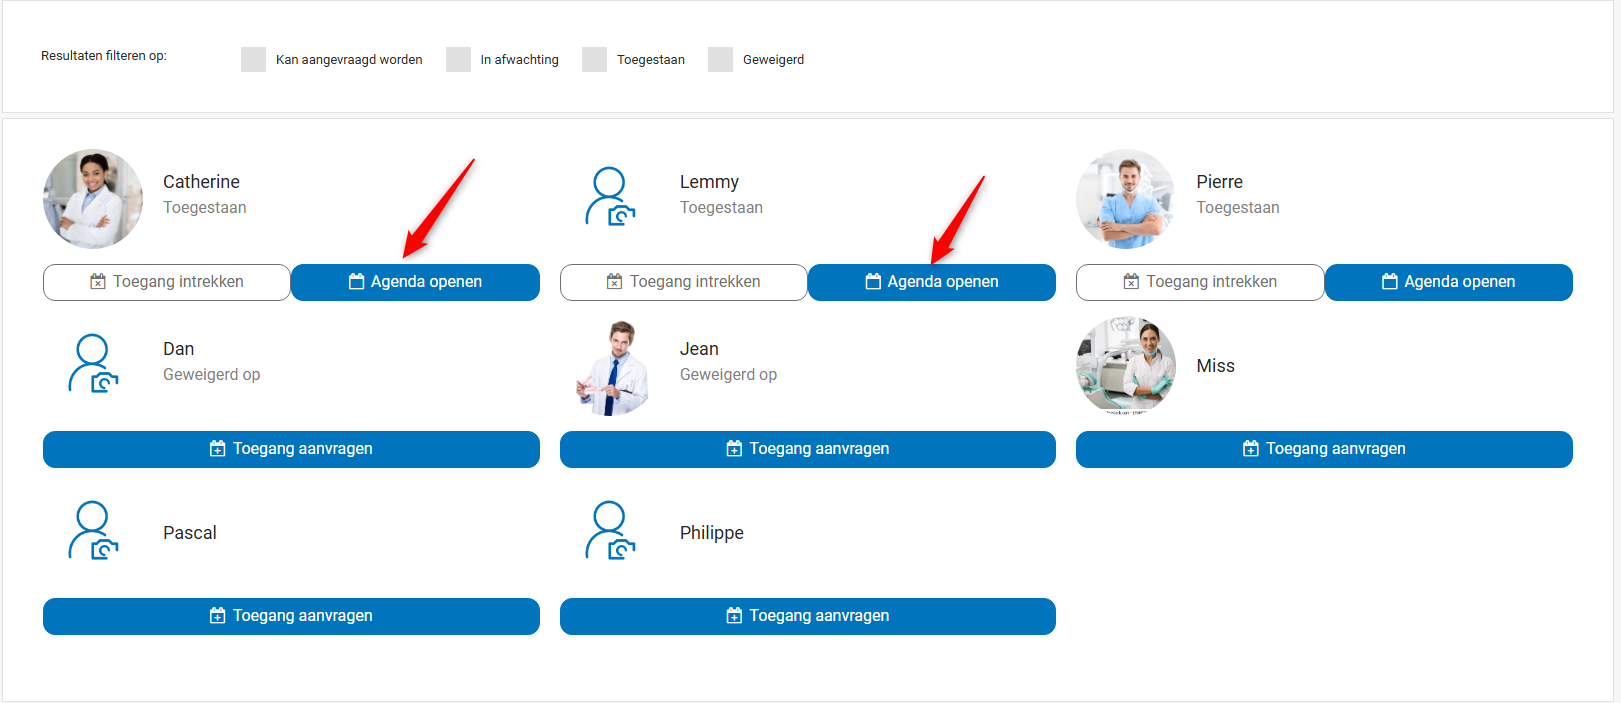Click calendar icon on Lemmy's Agenda openen
The width and height of the screenshot is (1621, 703).
tap(873, 282)
